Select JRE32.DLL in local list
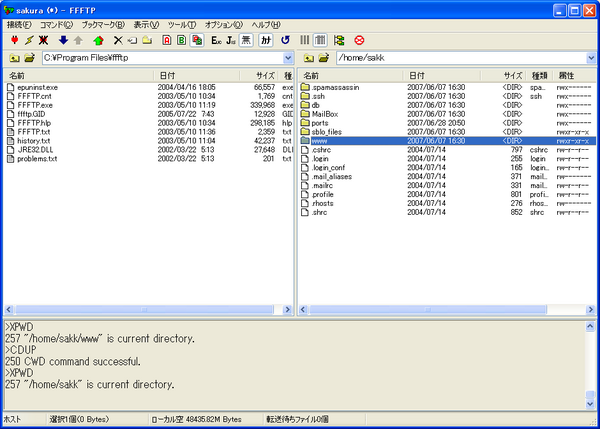Screen dimensions: 600x429 click(x=35, y=150)
